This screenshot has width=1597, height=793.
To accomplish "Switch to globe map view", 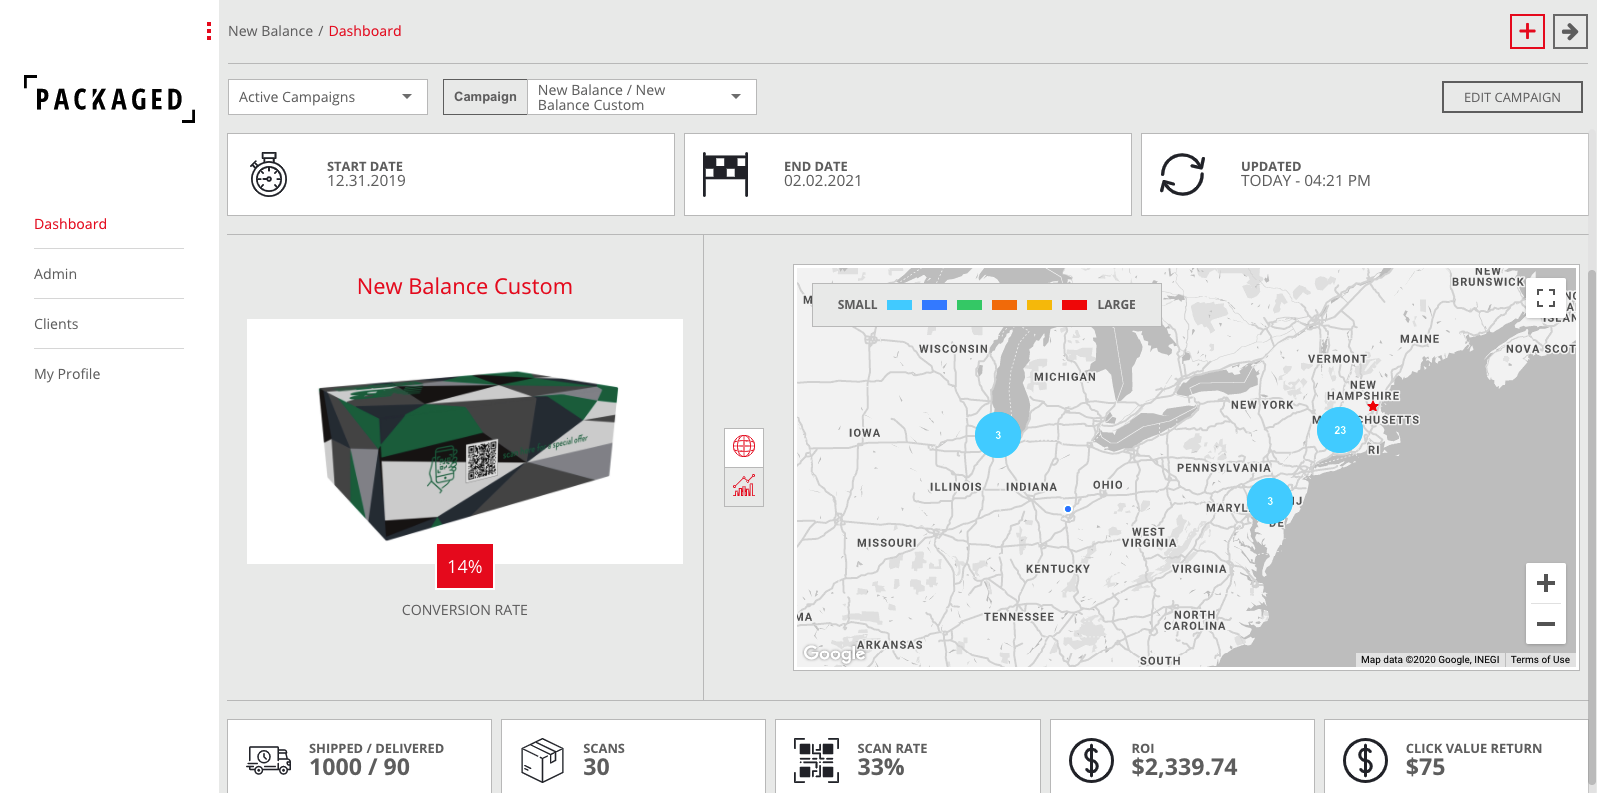I will coord(744,447).
